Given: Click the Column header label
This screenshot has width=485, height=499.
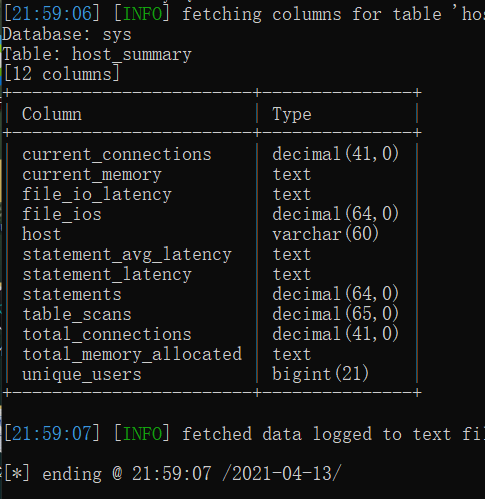Looking at the screenshot, I should 52,114.
